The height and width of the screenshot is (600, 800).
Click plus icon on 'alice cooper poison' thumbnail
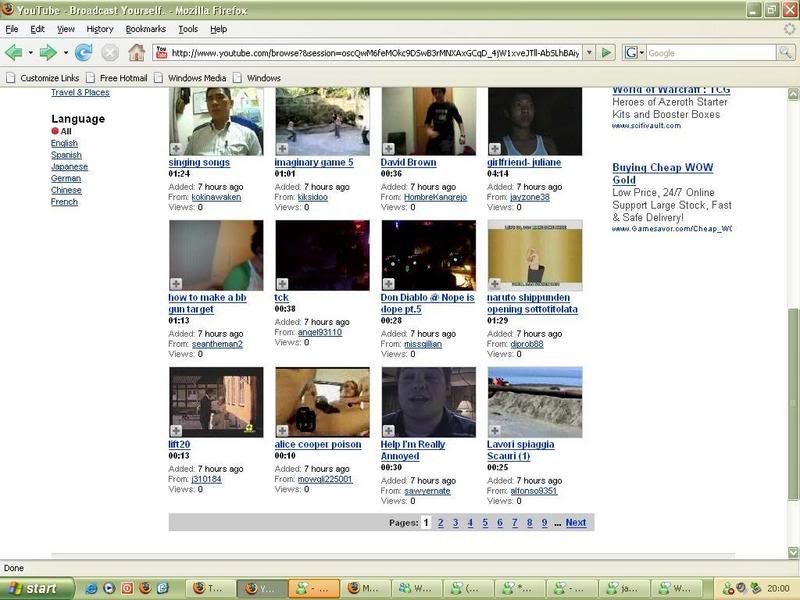point(282,431)
